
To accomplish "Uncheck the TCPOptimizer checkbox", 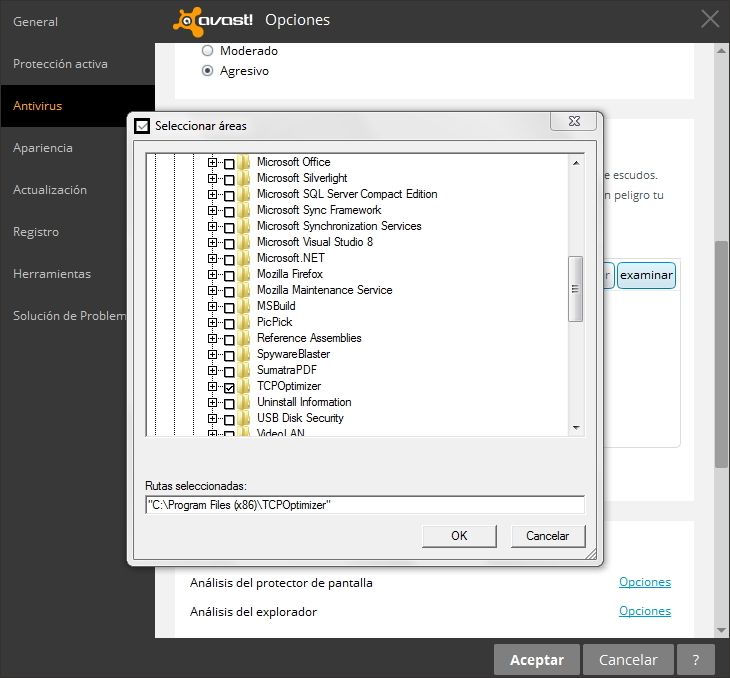I will 229,387.
